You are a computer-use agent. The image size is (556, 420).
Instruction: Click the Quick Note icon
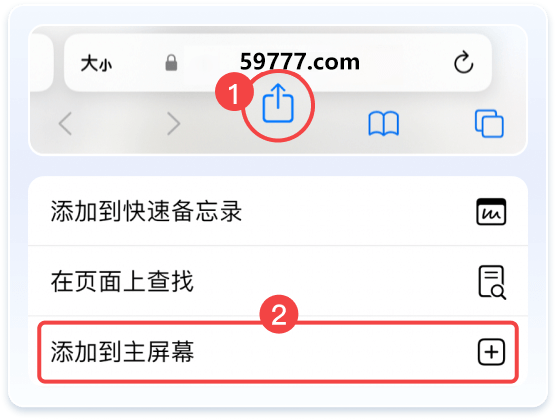click(491, 212)
